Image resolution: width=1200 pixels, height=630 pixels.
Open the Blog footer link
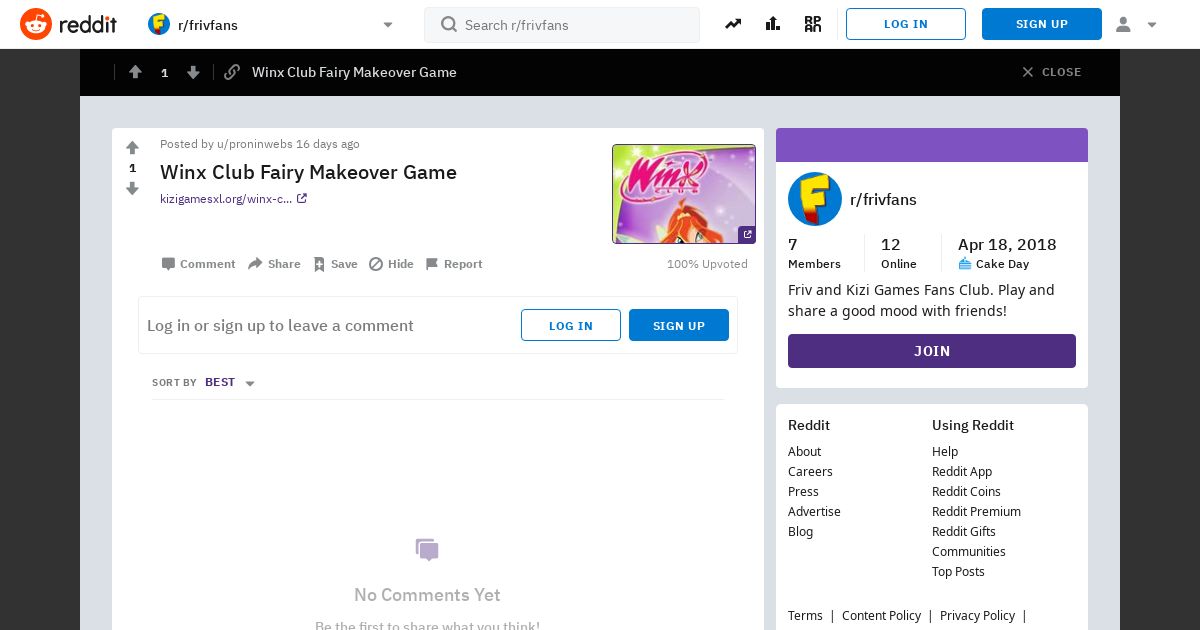coord(800,532)
